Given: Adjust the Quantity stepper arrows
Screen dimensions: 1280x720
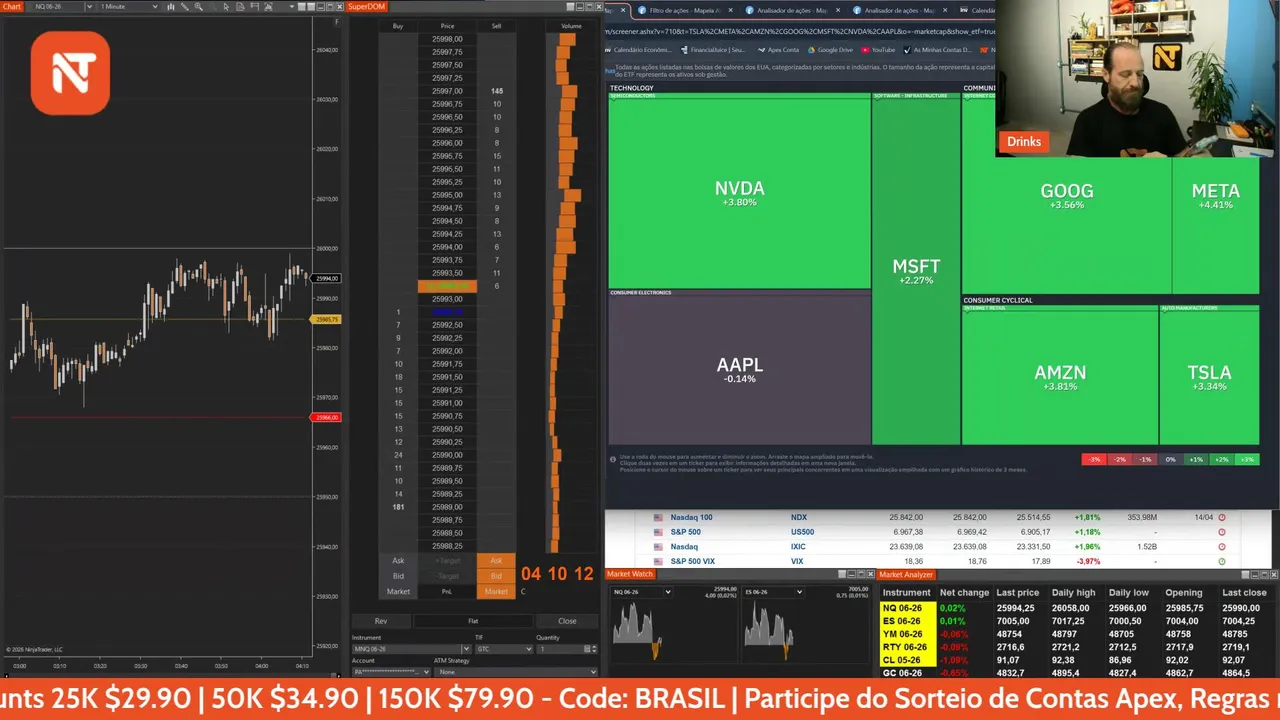Looking at the screenshot, I should (x=593, y=649).
